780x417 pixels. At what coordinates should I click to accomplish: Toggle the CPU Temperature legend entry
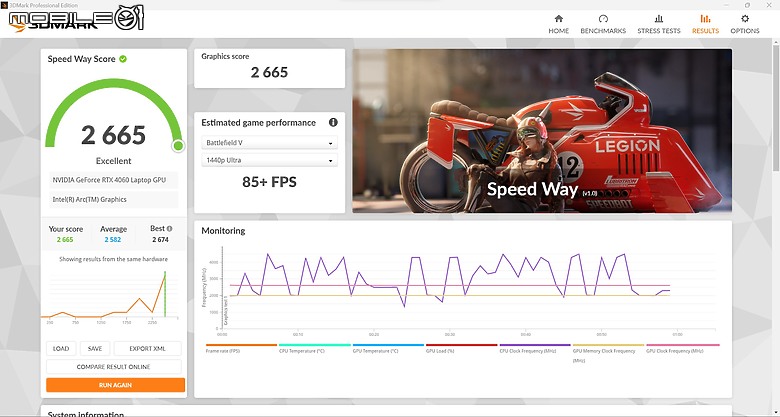(314, 348)
